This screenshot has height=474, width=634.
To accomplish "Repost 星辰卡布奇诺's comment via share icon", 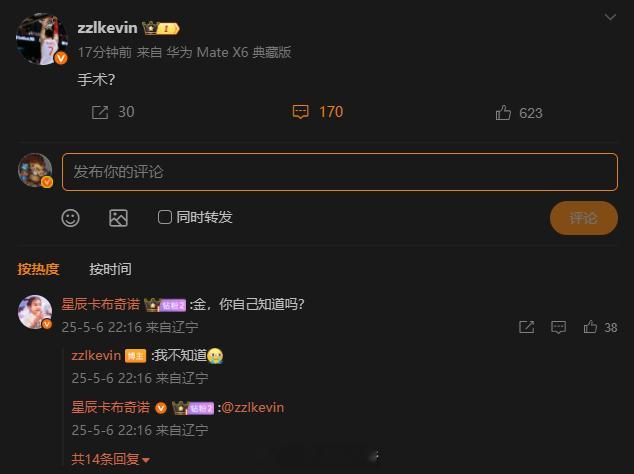I will click(x=526, y=327).
